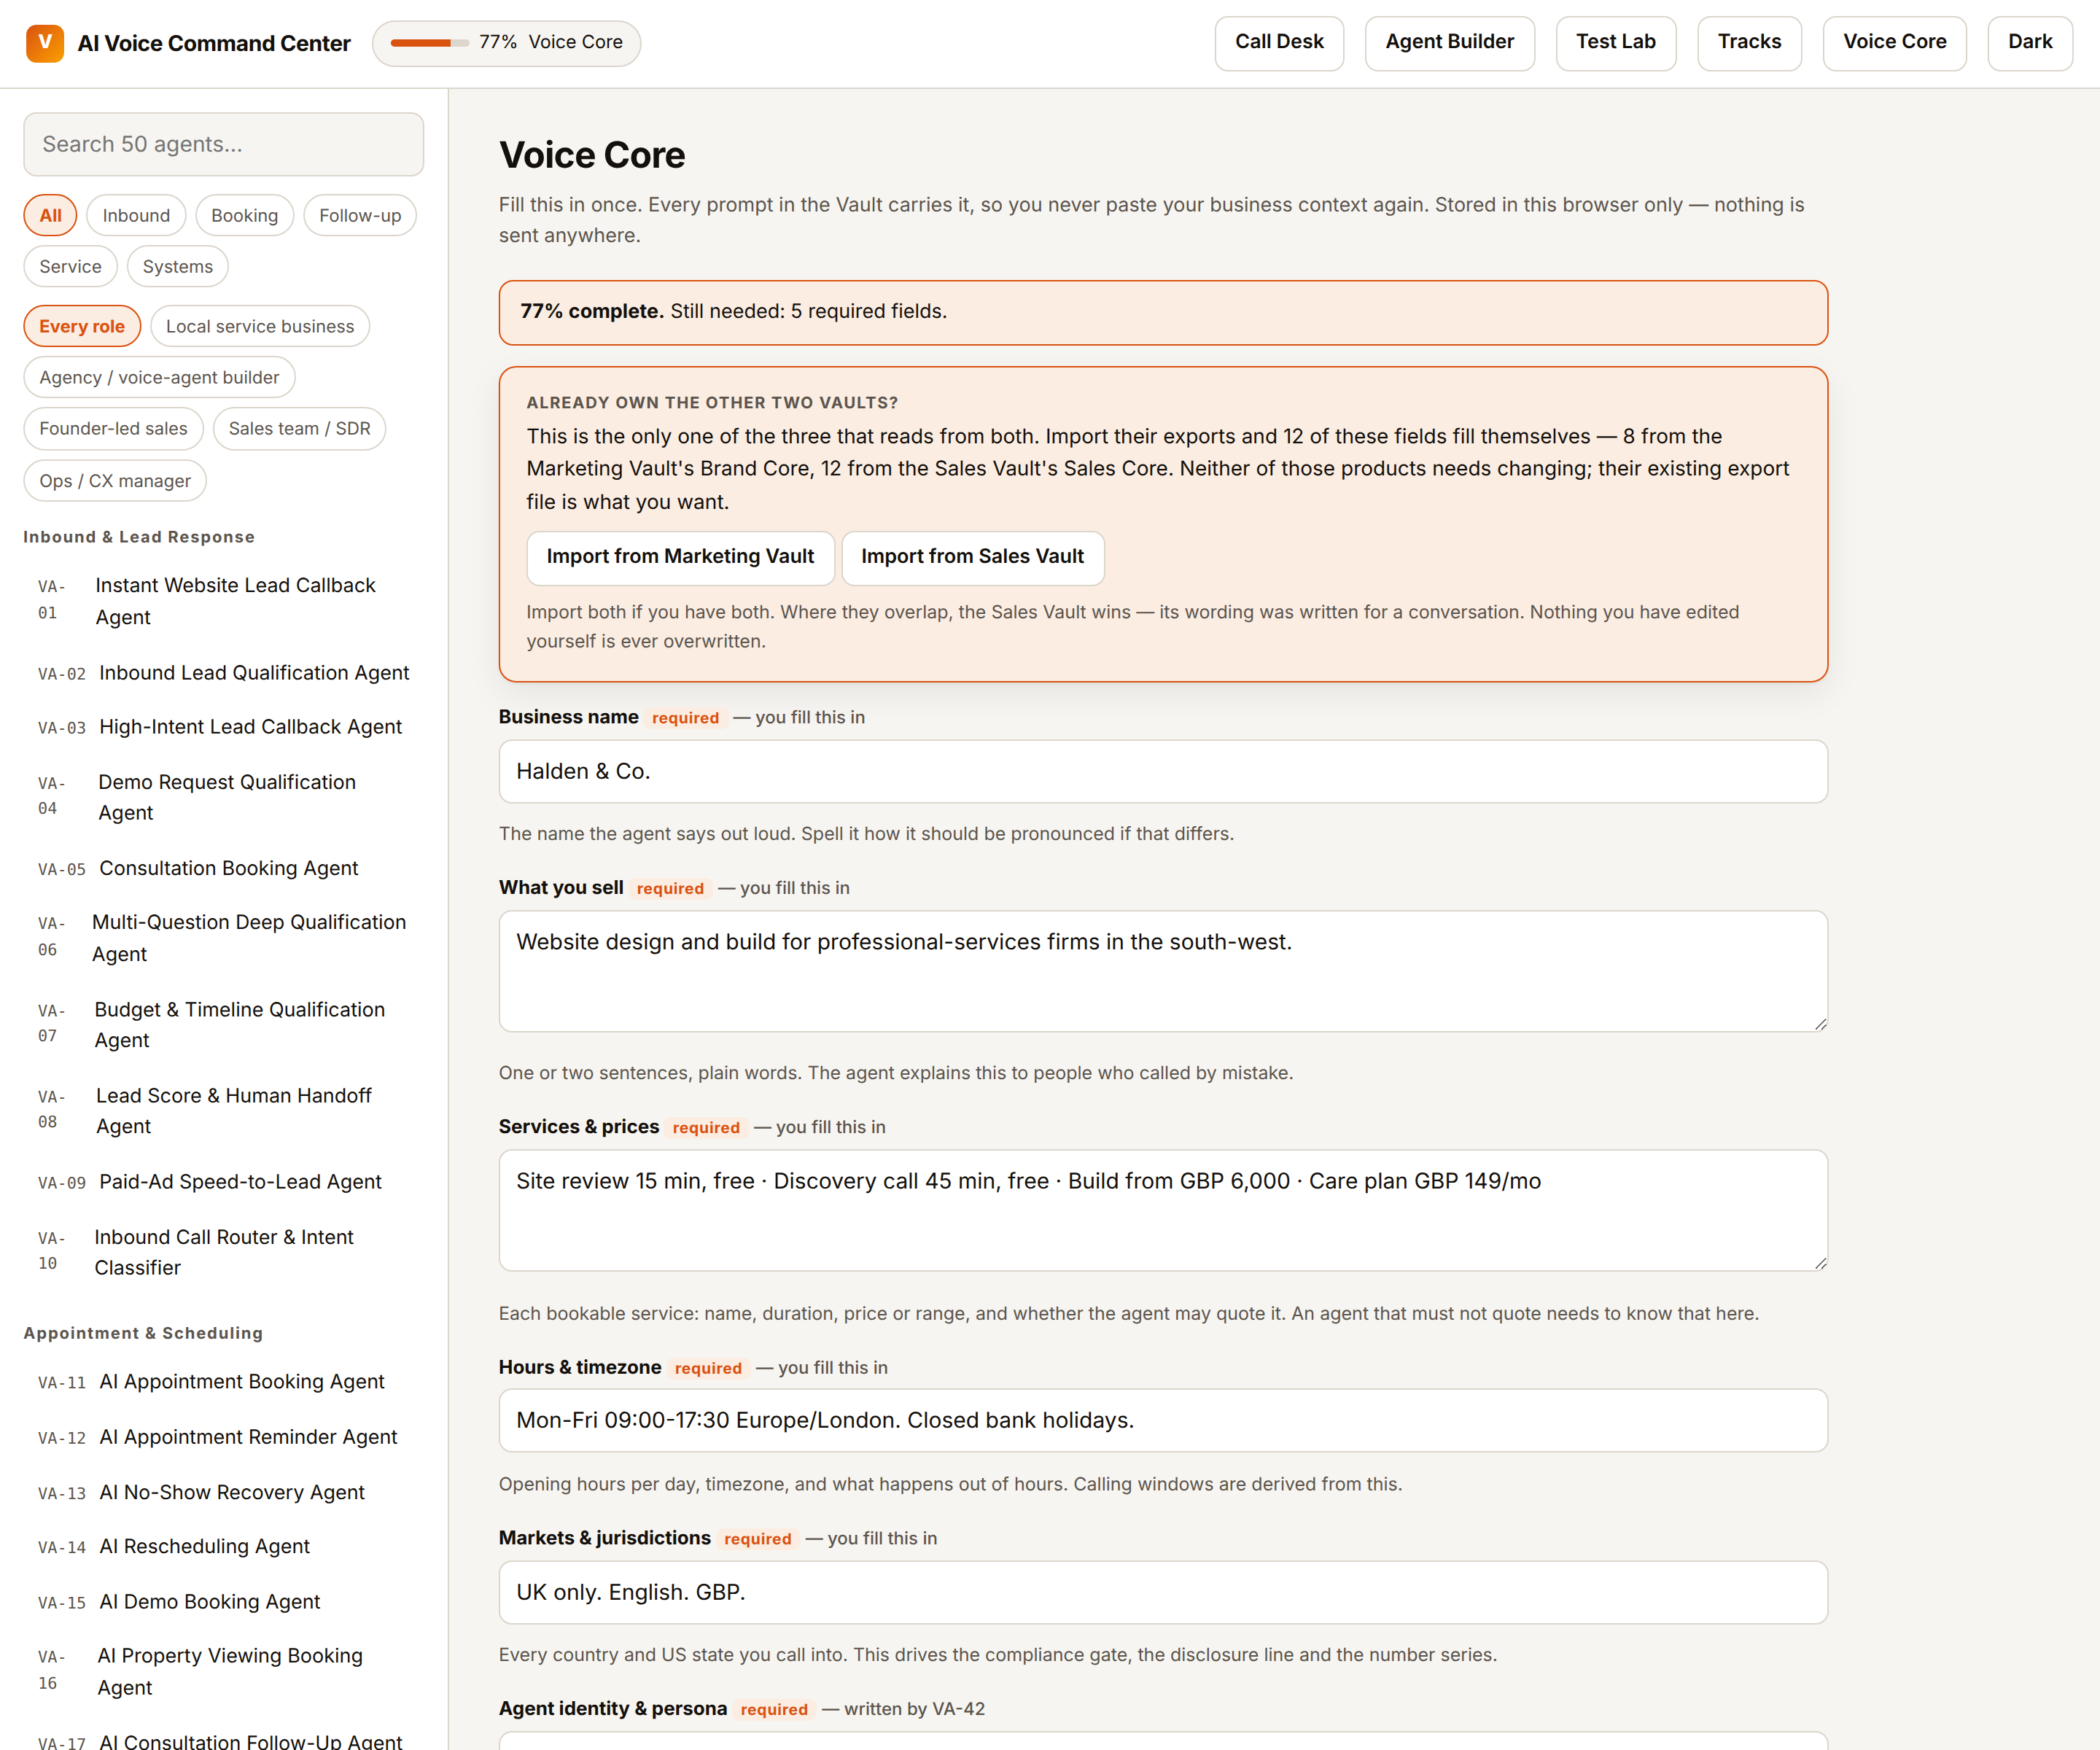
Task: Open VA-16 AI Property Viewing Booking Agent
Action: pos(224,1671)
